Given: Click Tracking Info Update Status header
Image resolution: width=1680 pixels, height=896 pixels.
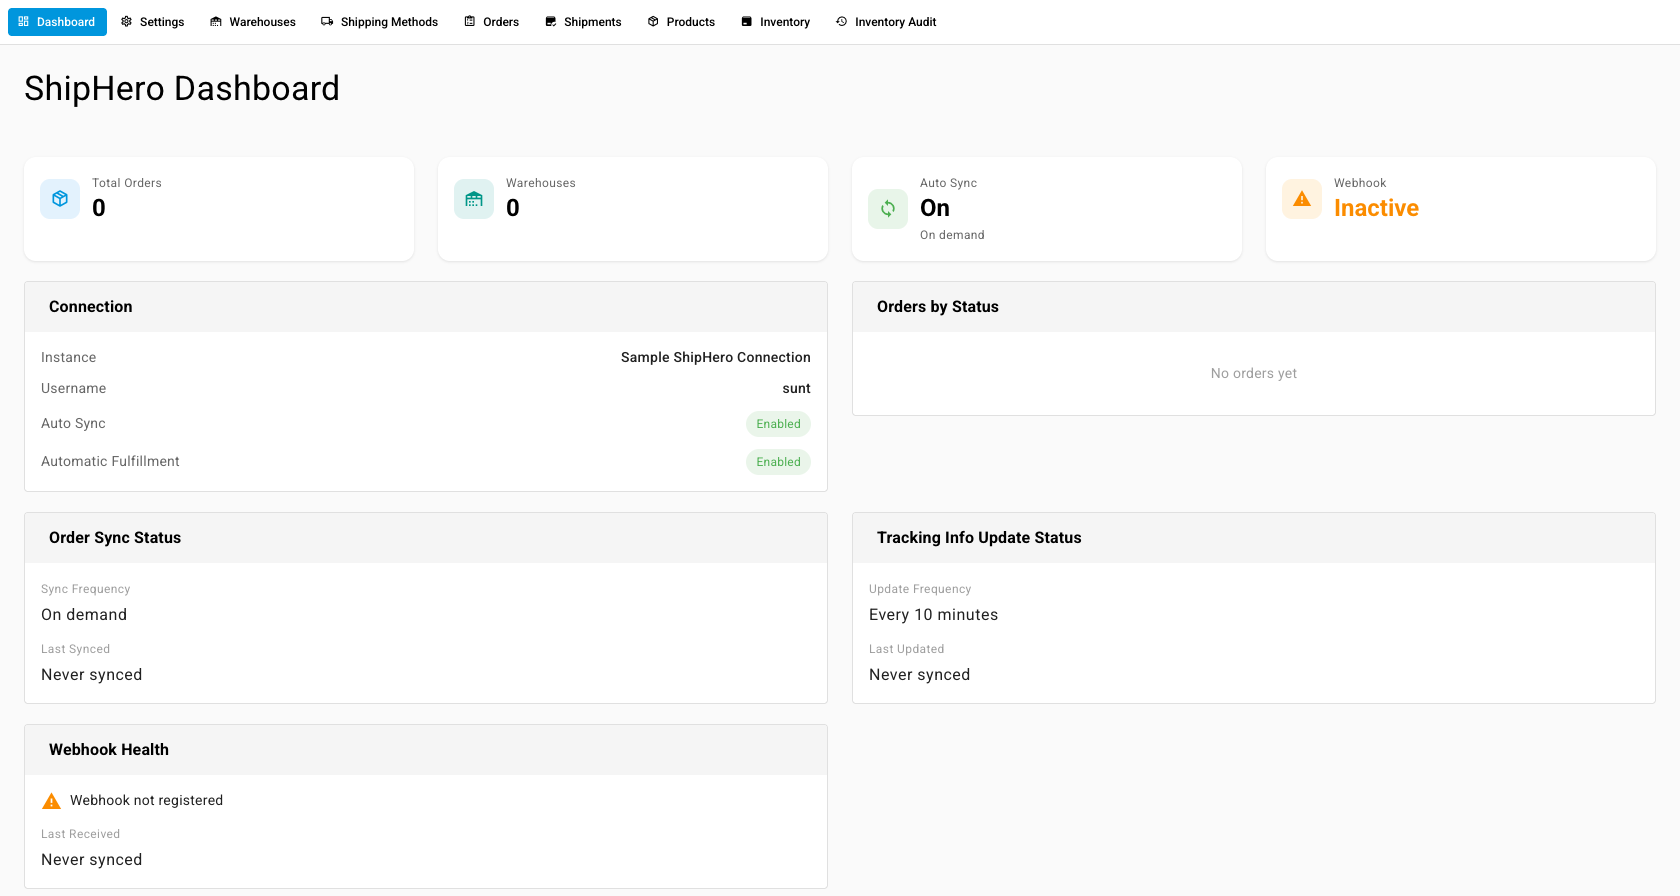Looking at the screenshot, I should coord(1254,538).
